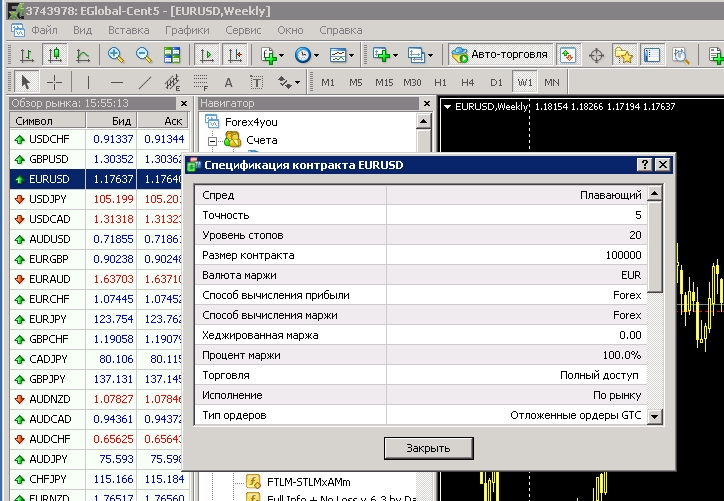This screenshot has height=501, width=724.
Task: Select the GBPUSD symbol row
Action: click(99, 159)
